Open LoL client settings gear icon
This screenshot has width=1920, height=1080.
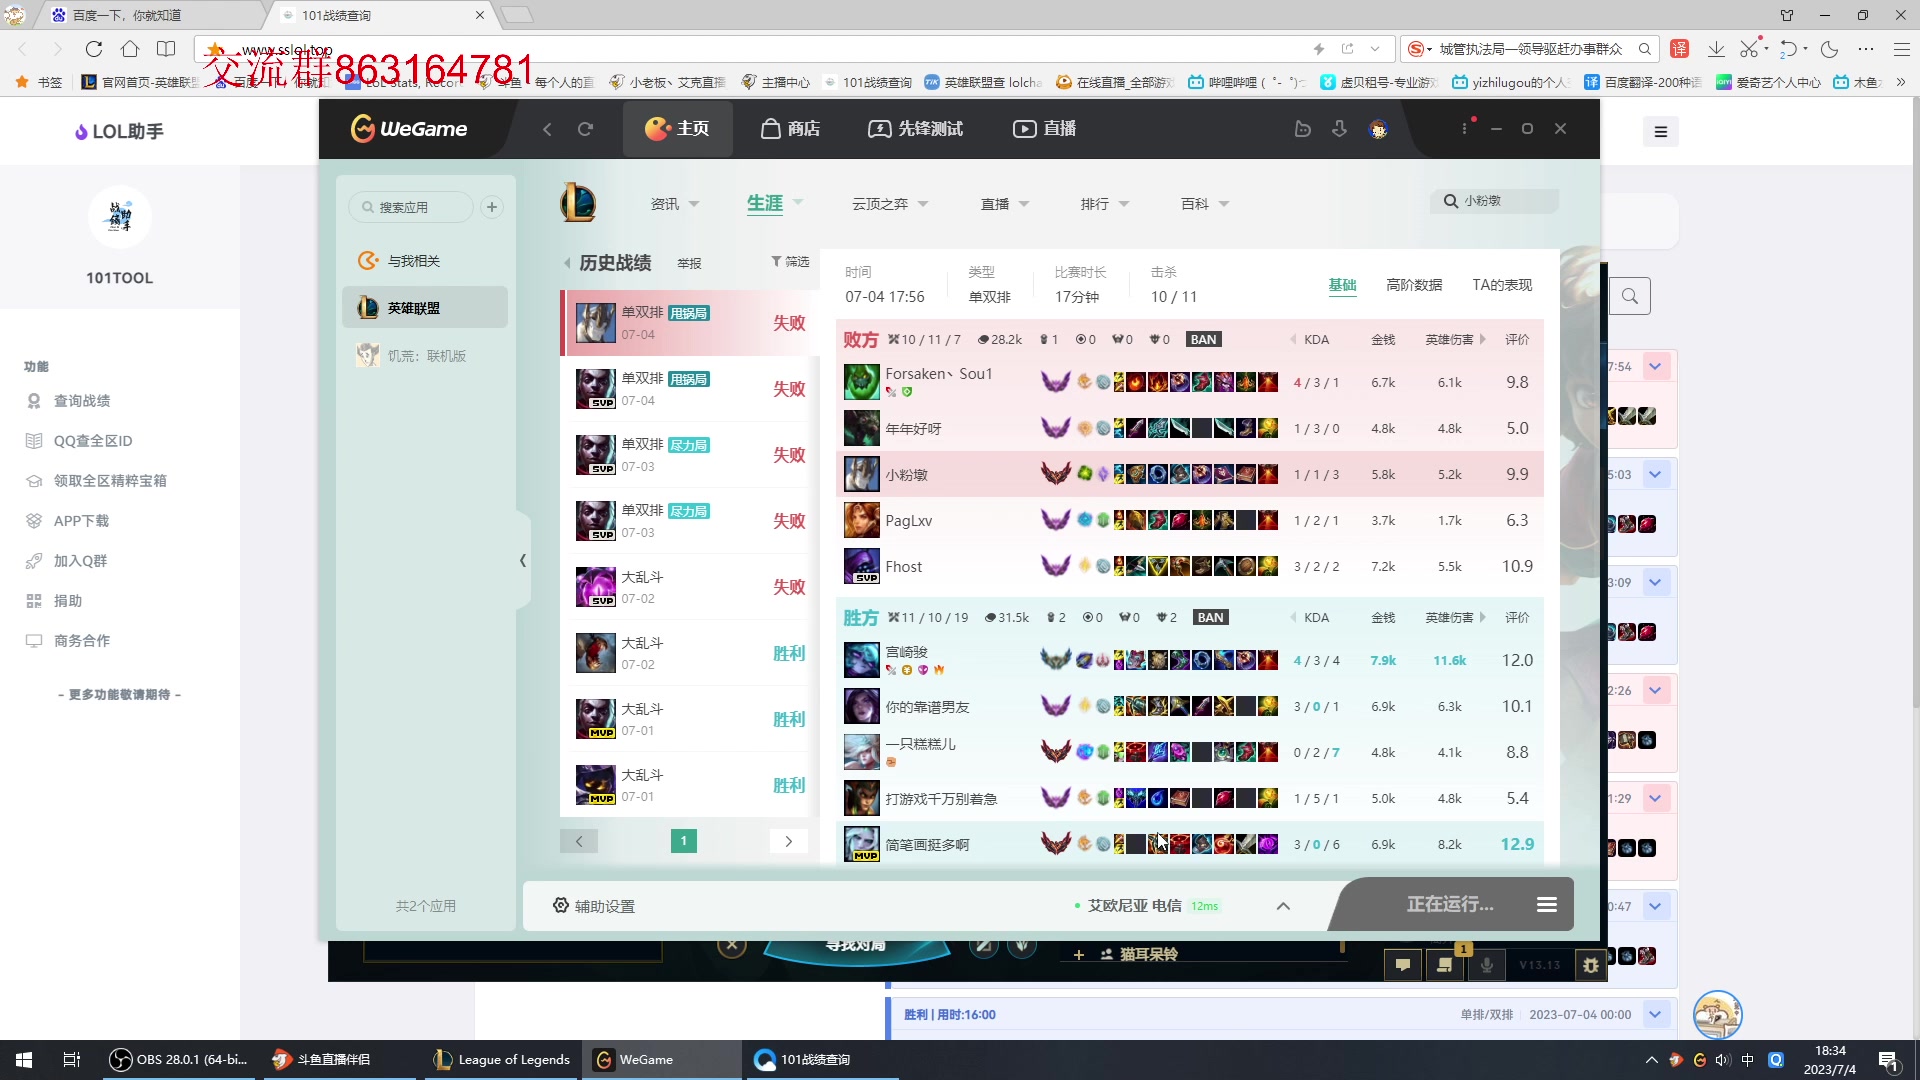(x=1590, y=964)
